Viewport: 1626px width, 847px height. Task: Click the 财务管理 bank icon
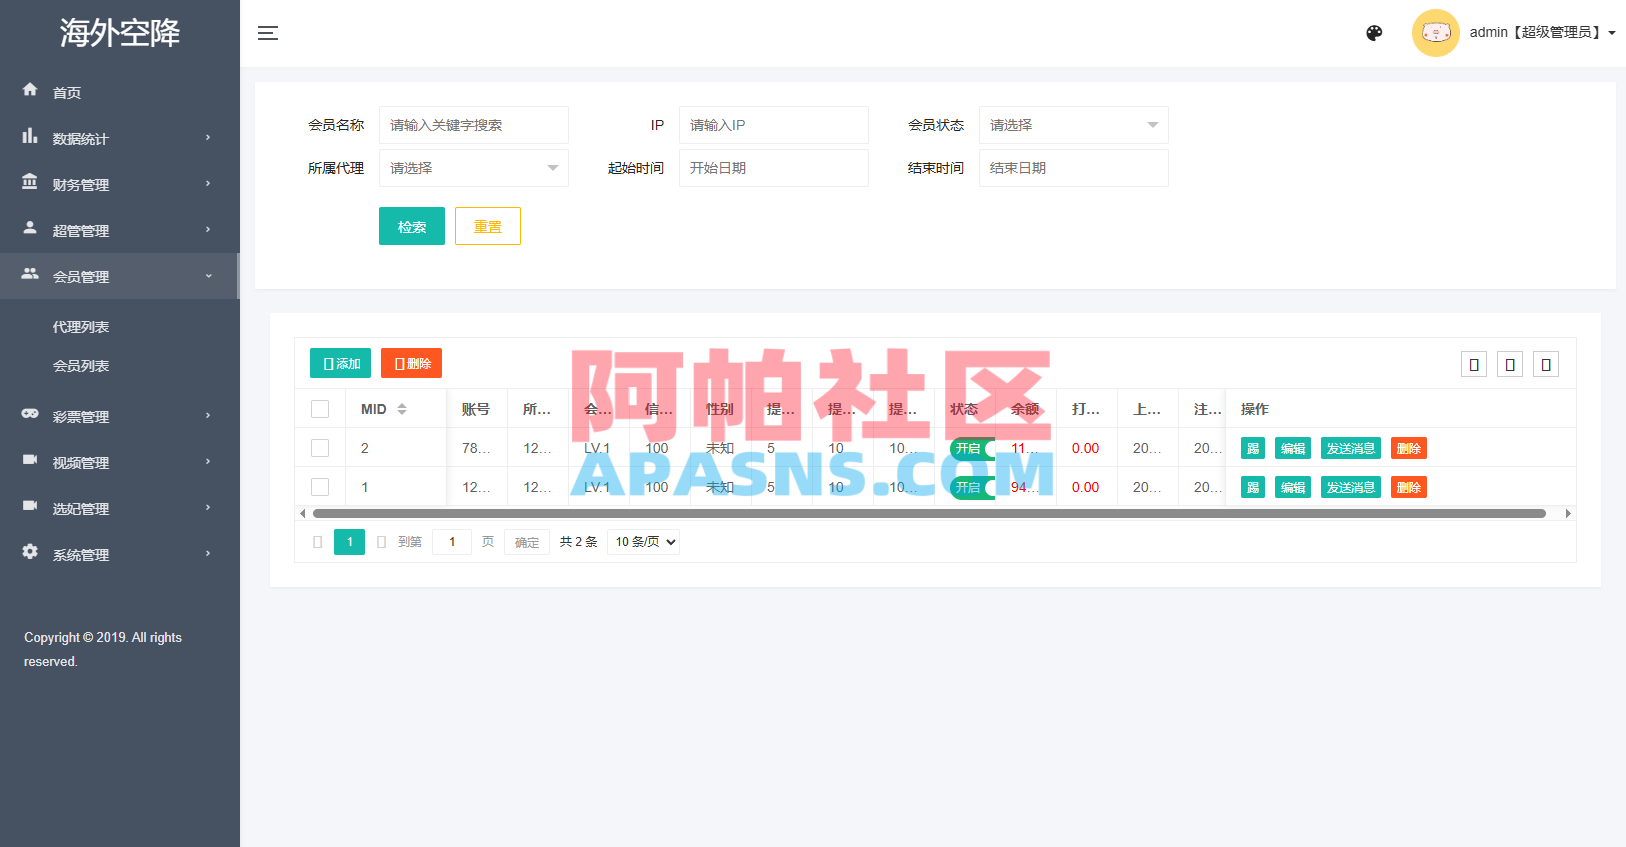click(30, 182)
